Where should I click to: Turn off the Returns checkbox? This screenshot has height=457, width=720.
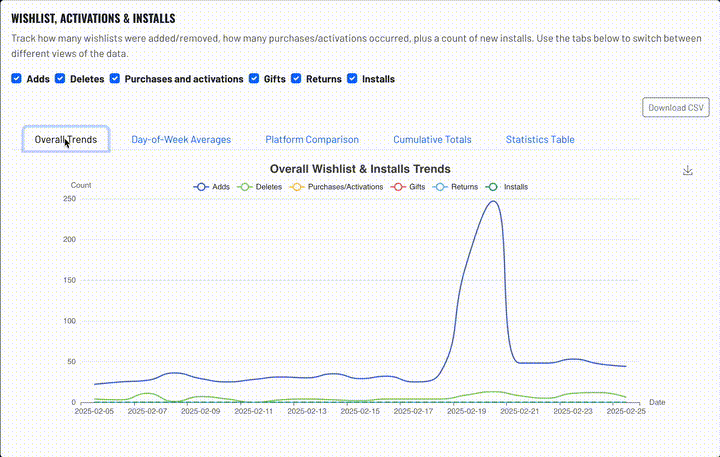click(297, 79)
